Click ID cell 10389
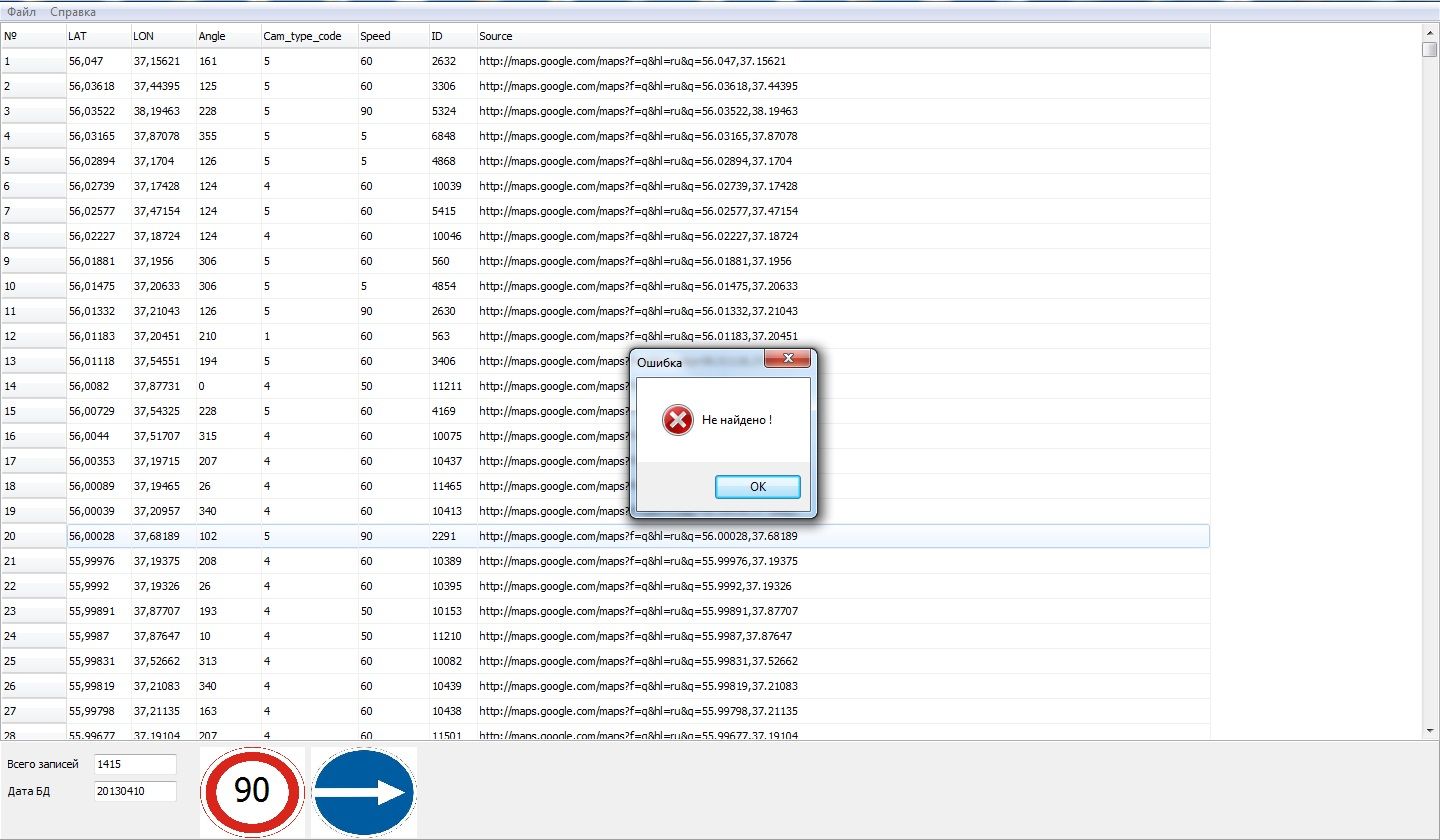1440x840 pixels. [452, 561]
